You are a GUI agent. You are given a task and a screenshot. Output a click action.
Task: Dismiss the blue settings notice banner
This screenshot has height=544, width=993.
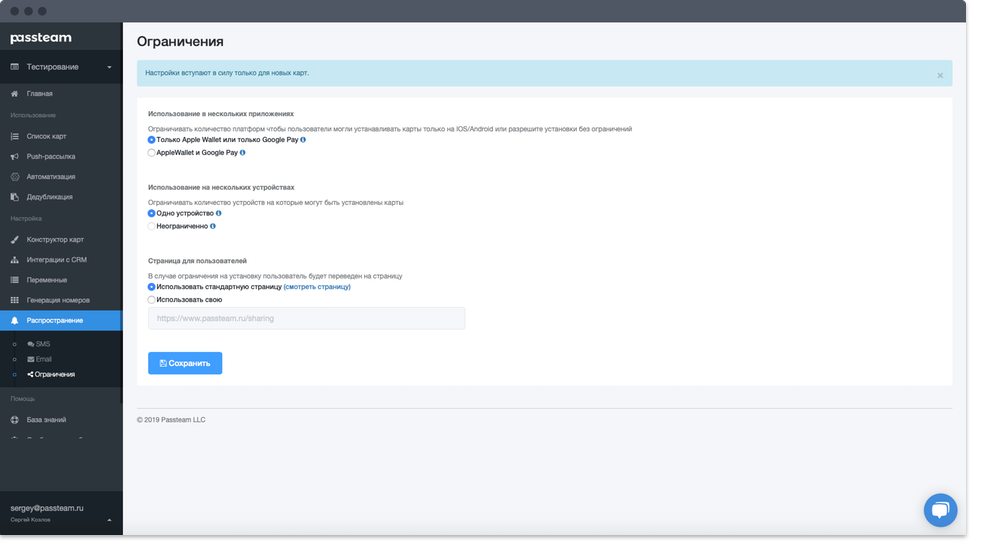pos(940,75)
